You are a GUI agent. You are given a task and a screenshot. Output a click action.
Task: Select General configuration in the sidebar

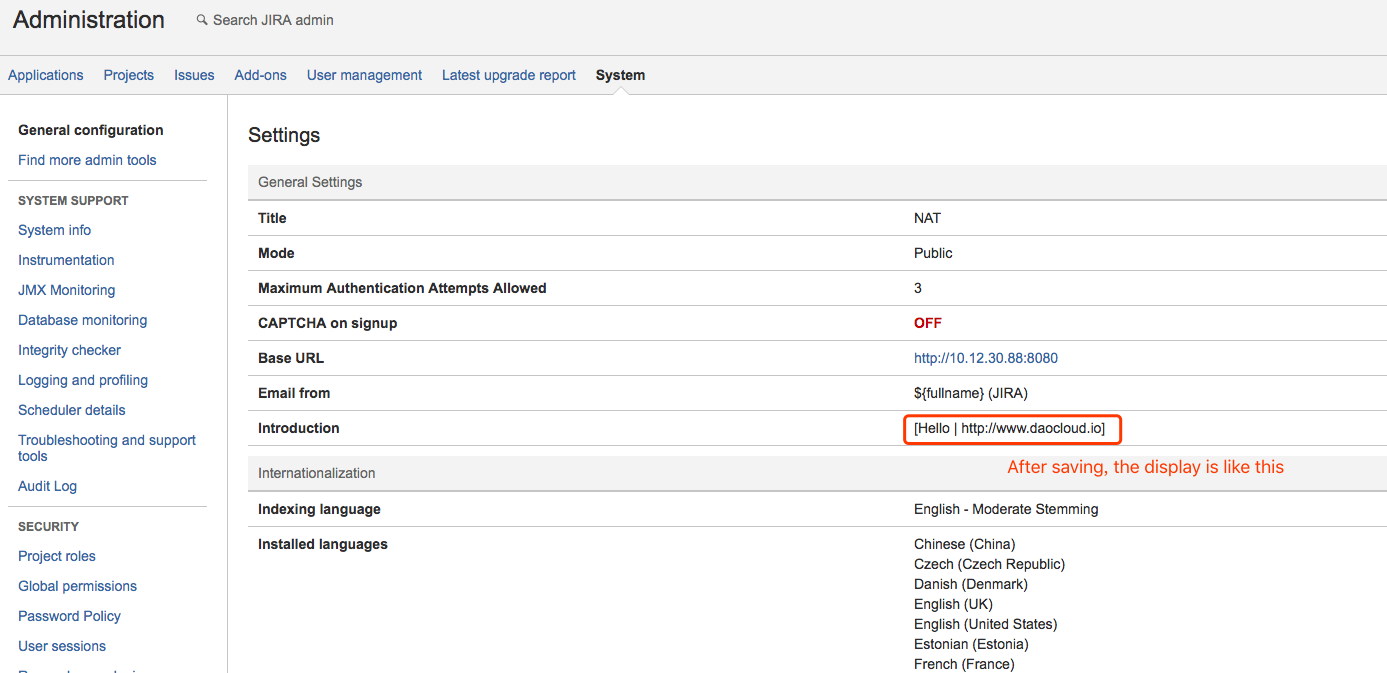91,130
